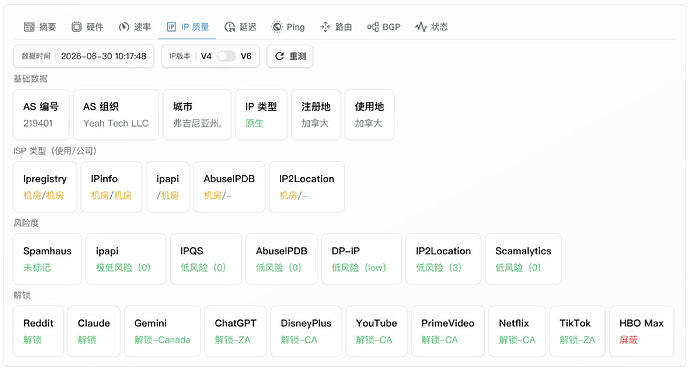This screenshot has width=690, height=370.
Task: Click the data time 2026-06-30 10:17:48
Action: (x=103, y=56)
